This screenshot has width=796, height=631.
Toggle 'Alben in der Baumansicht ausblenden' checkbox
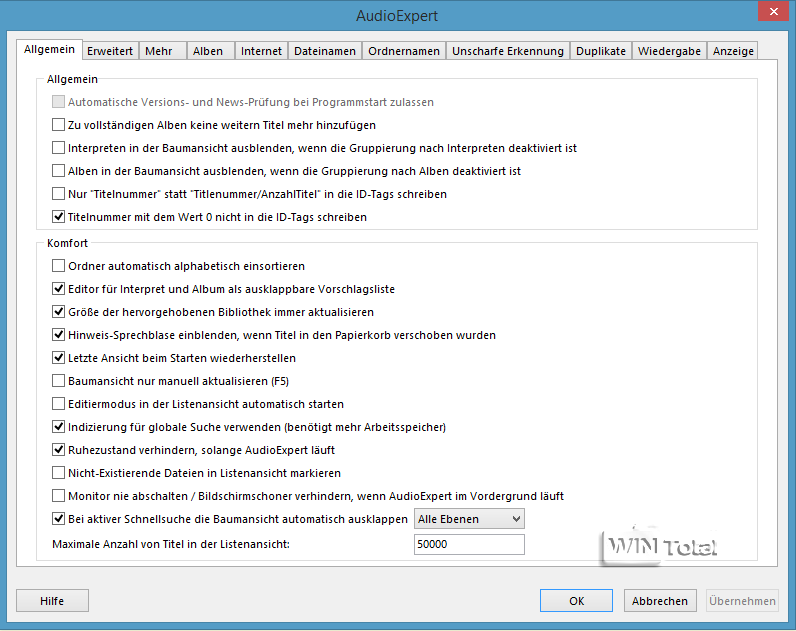[x=58, y=171]
